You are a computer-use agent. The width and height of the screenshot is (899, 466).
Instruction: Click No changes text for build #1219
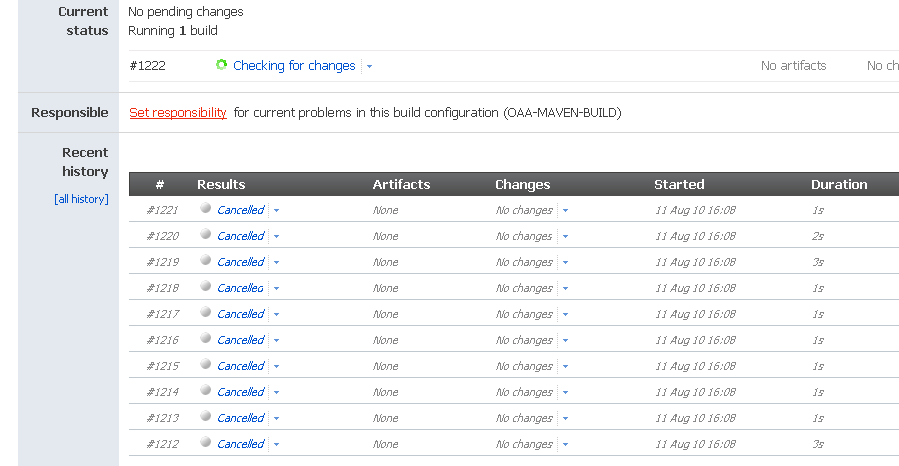pos(524,263)
